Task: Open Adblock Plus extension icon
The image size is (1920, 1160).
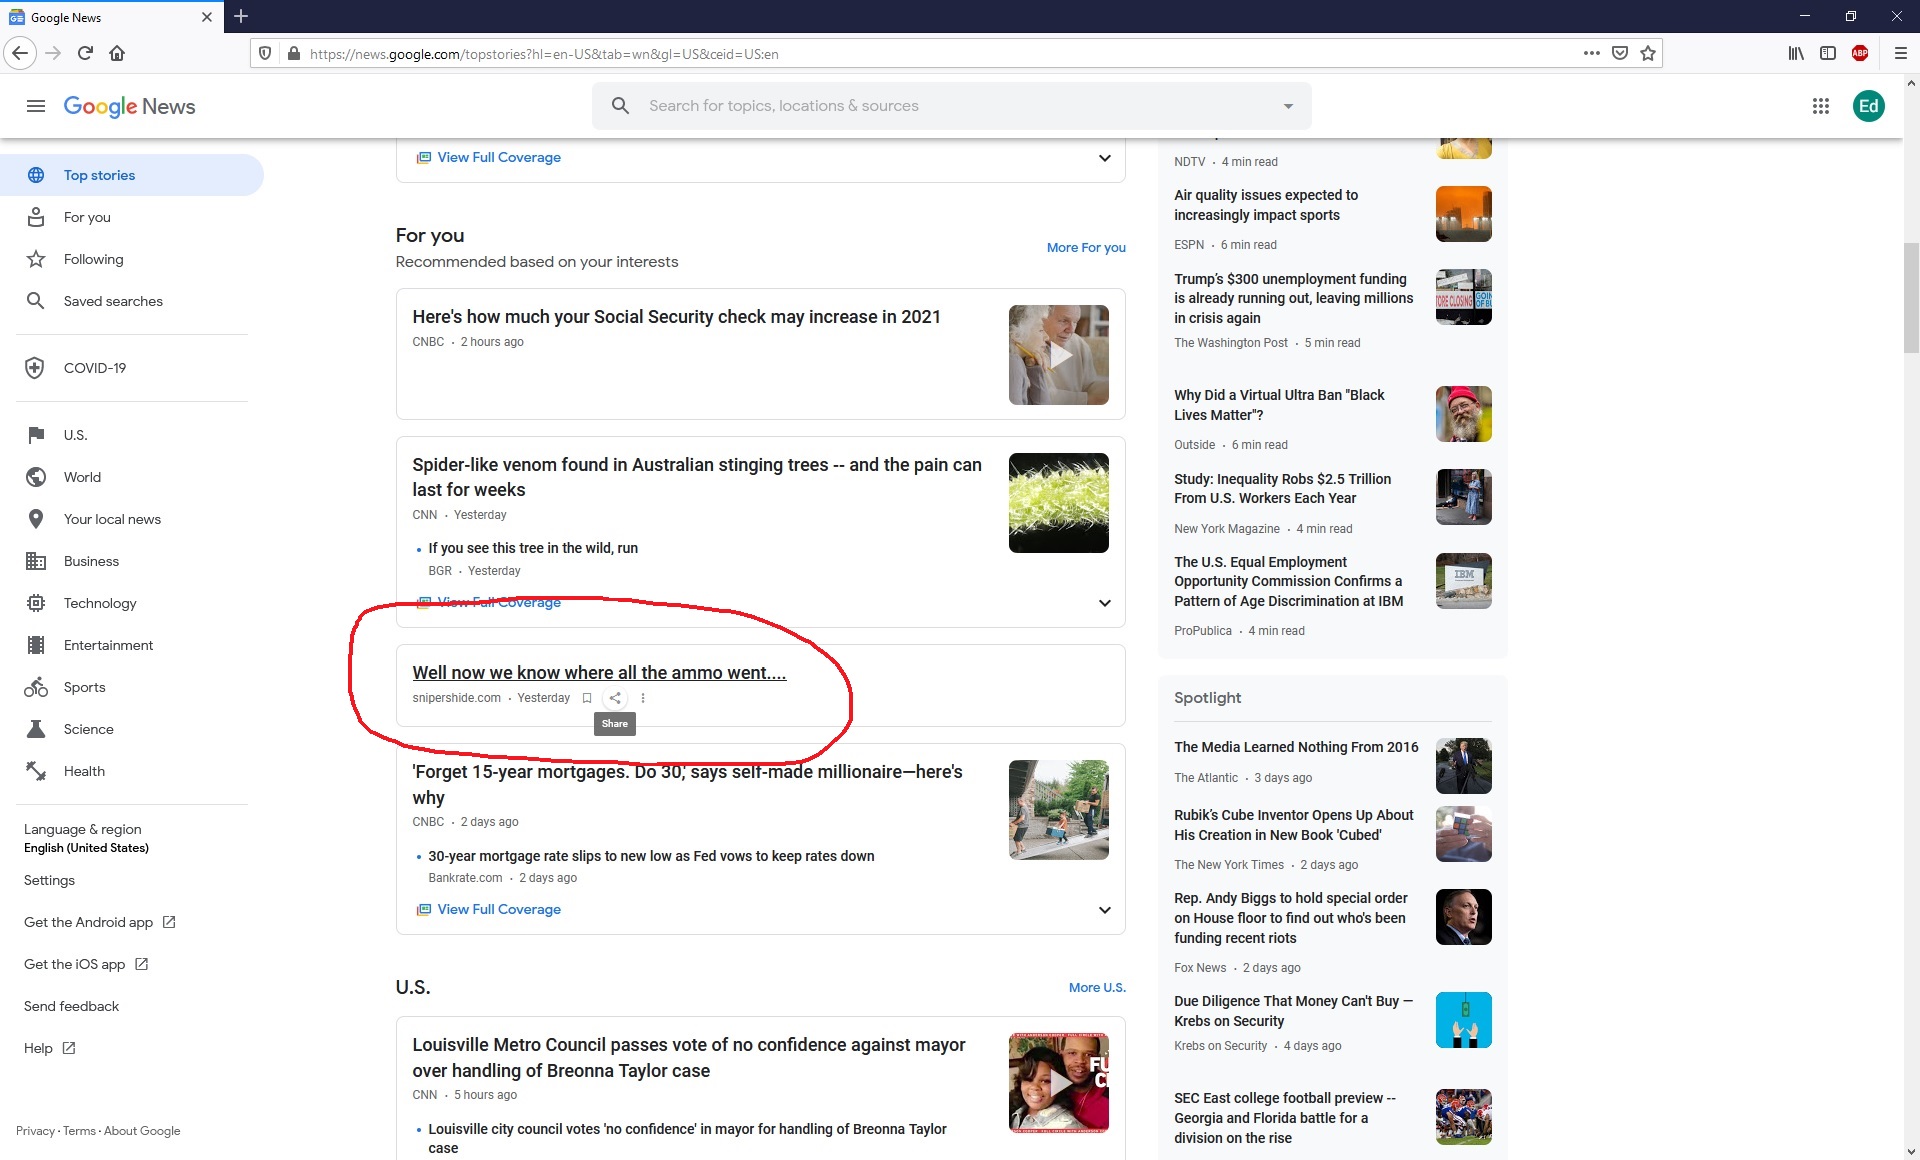Action: (1860, 53)
